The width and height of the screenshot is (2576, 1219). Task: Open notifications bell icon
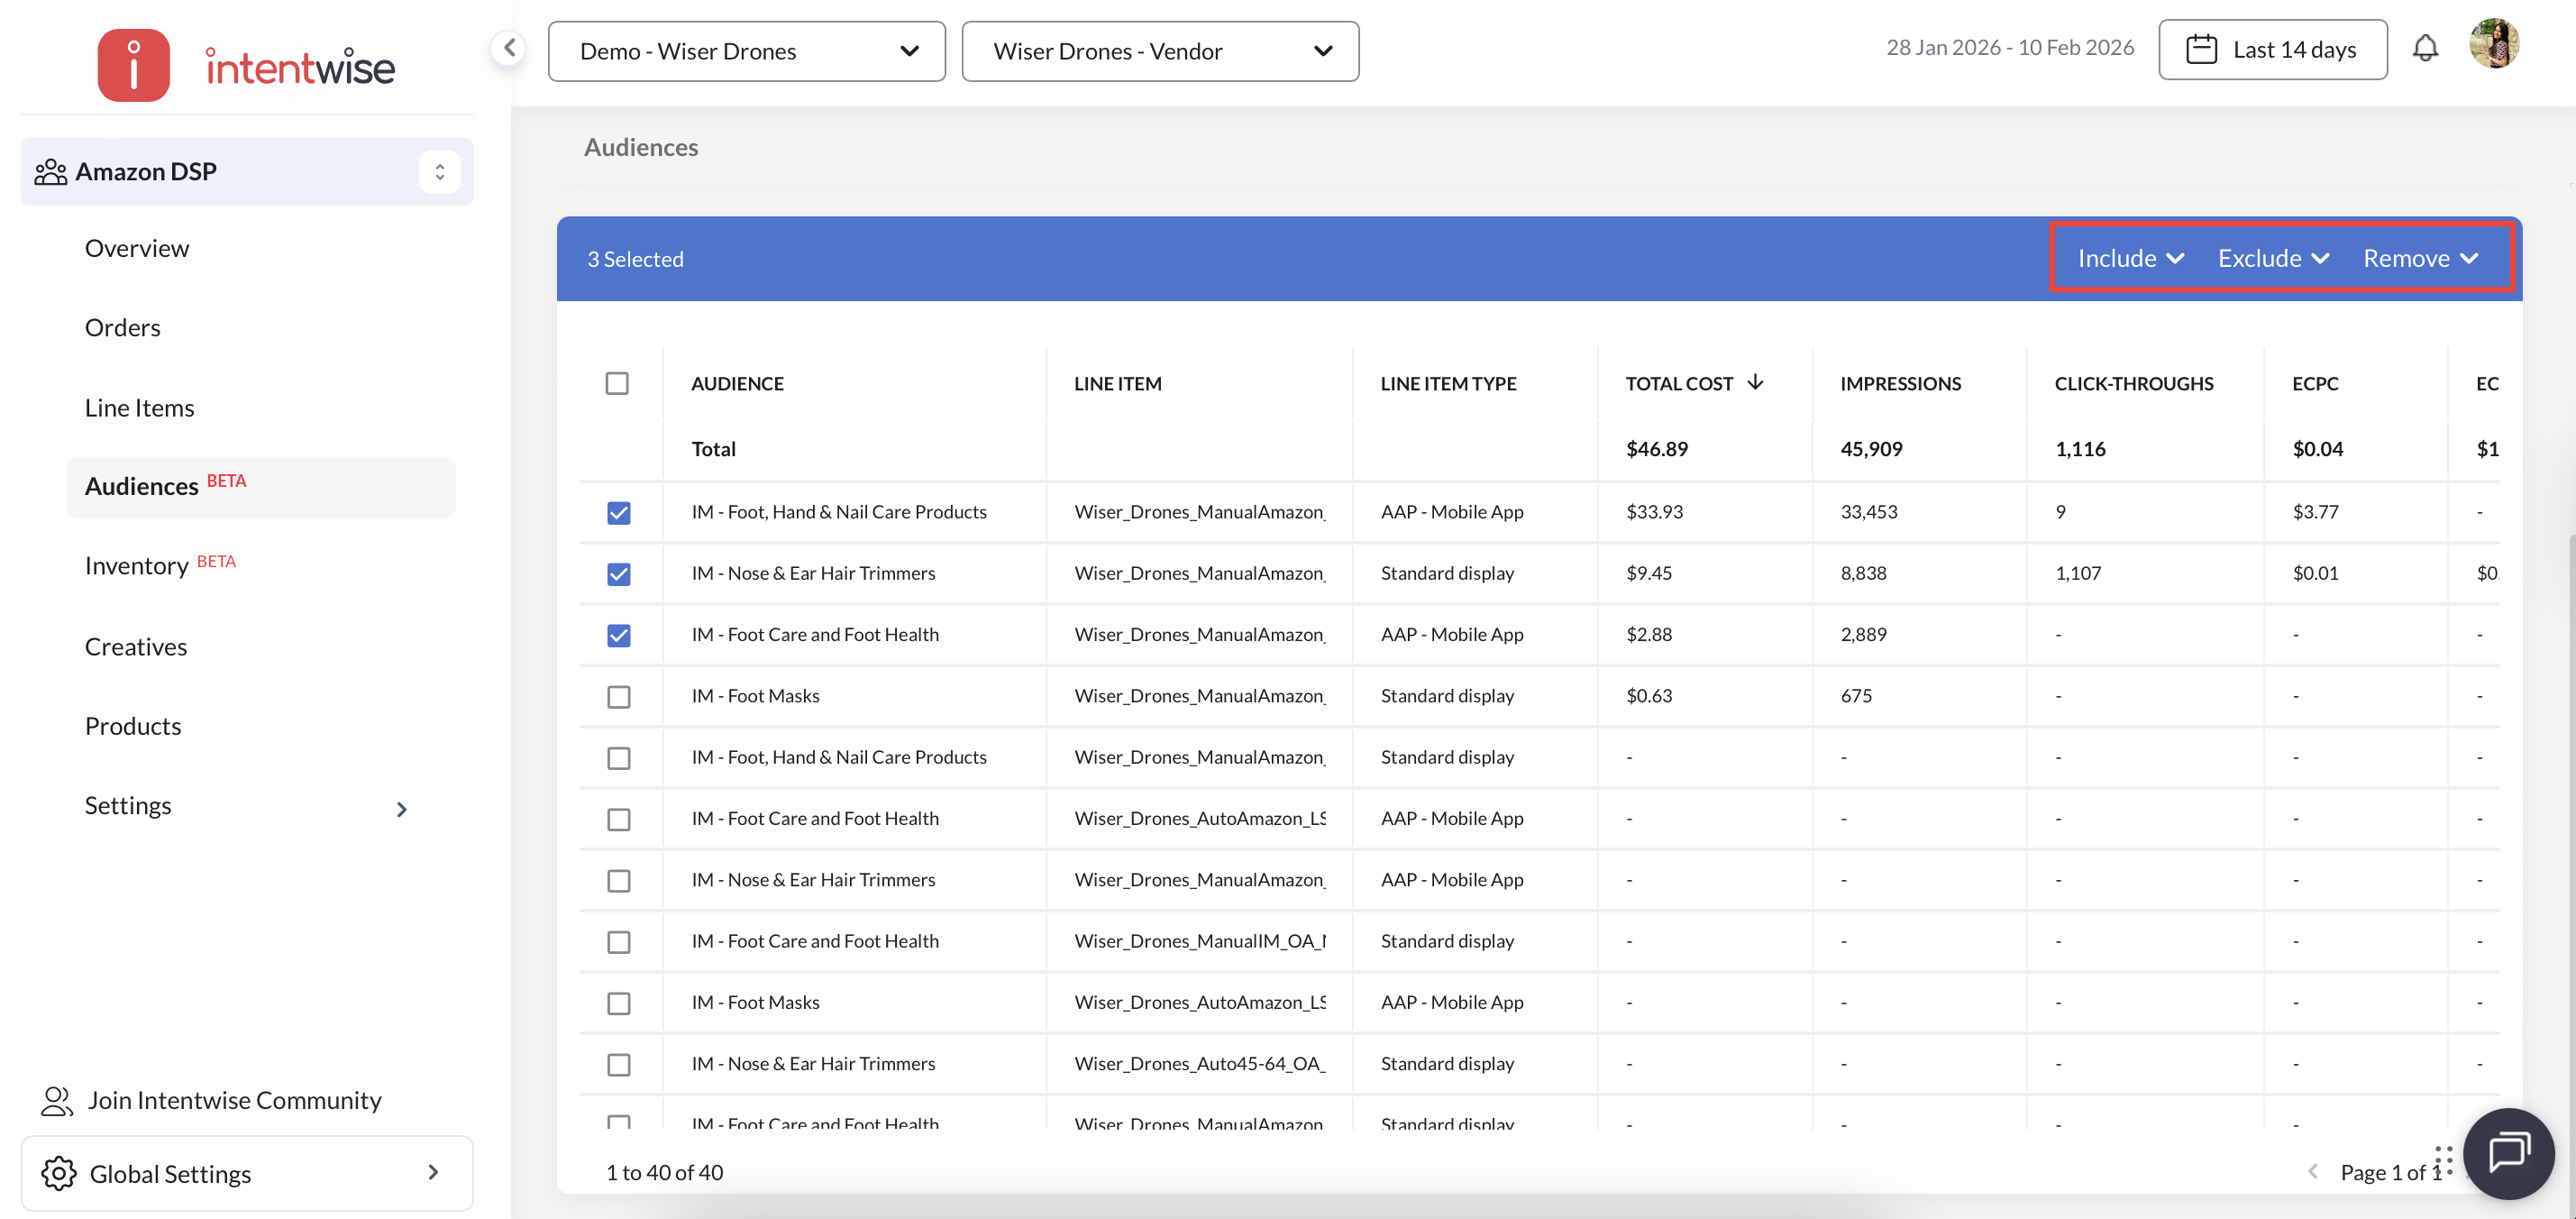click(2425, 48)
